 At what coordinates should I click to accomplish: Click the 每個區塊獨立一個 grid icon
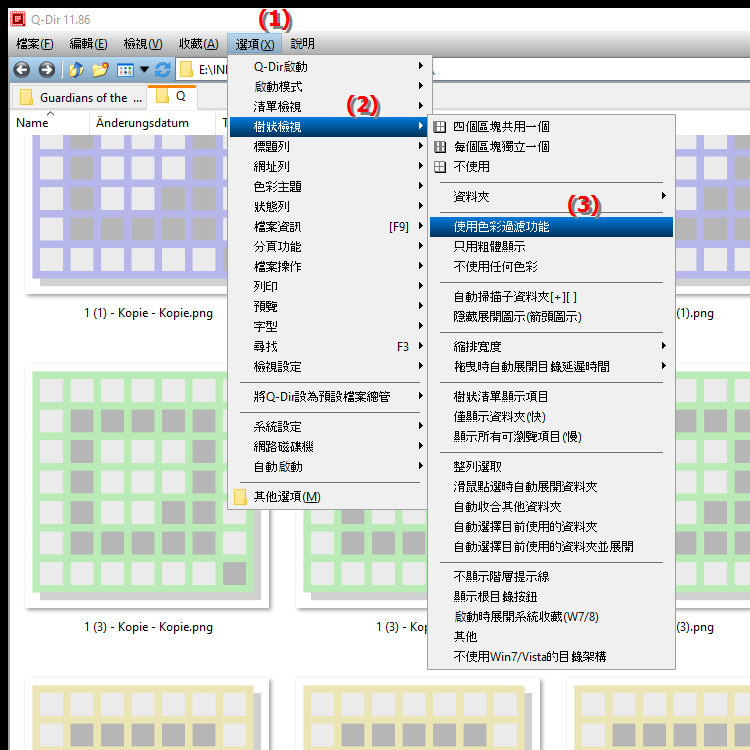440,147
